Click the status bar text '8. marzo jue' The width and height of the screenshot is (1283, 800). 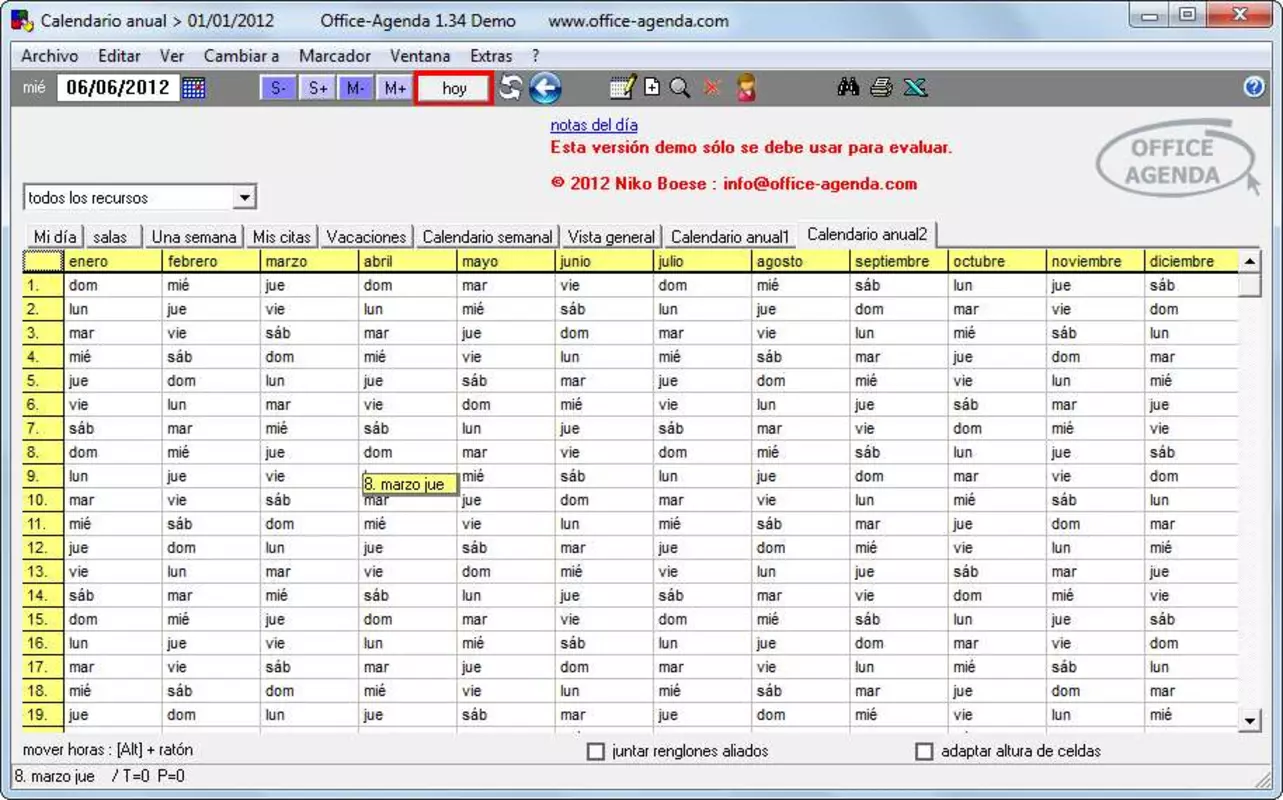click(55, 777)
